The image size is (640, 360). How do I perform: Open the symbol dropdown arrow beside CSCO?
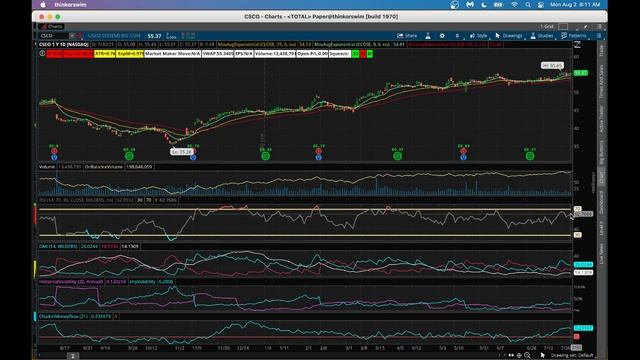pos(72,36)
